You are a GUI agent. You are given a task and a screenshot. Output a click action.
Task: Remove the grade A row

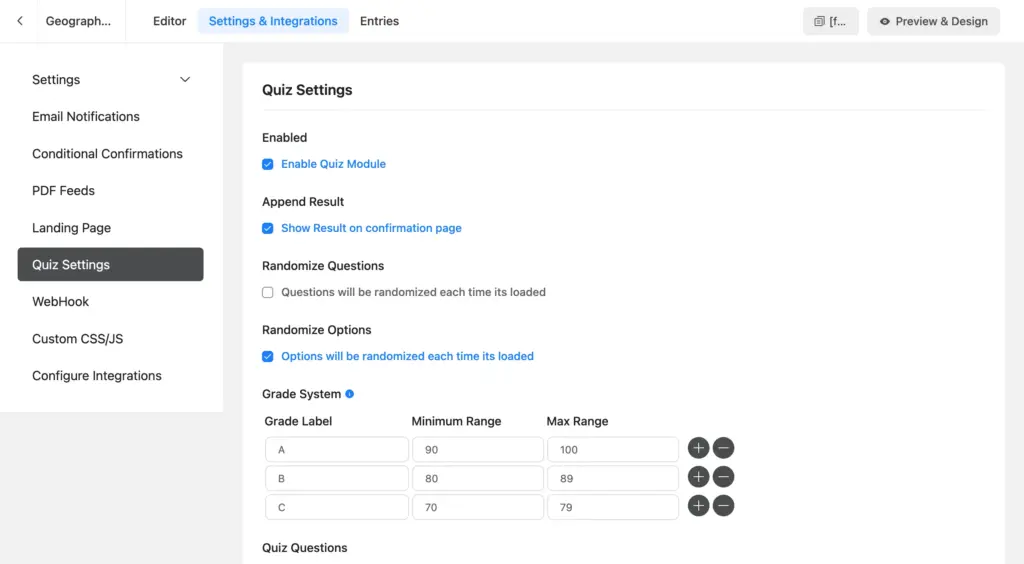click(723, 448)
